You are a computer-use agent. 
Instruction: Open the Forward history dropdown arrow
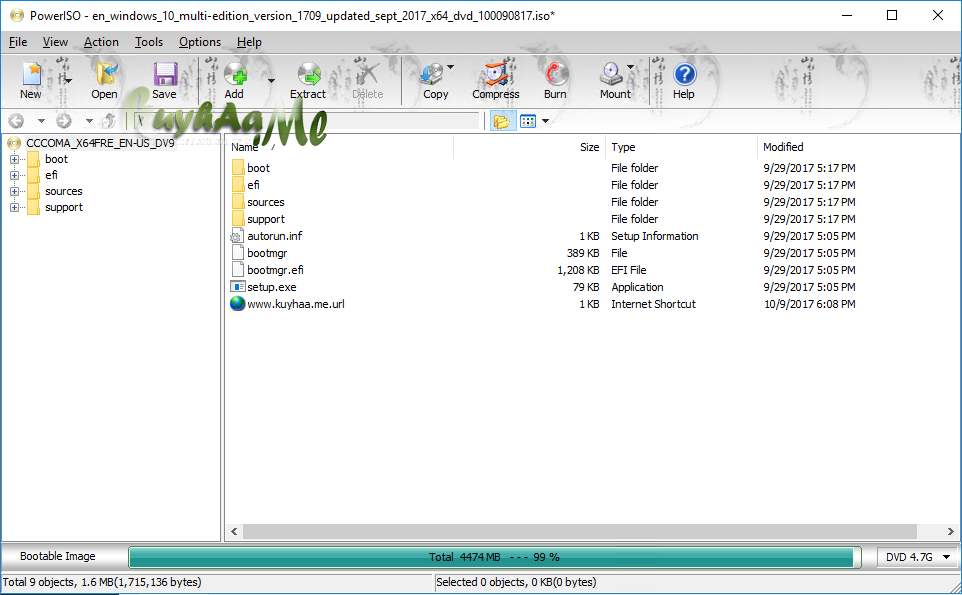click(x=89, y=121)
